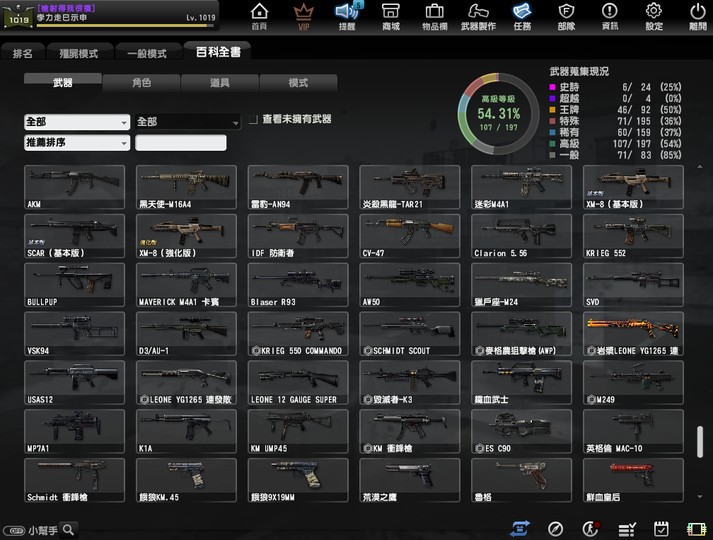Screen dimensions: 713x540
Task: Click the compass icon in bottom bar
Action: pos(556,528)
